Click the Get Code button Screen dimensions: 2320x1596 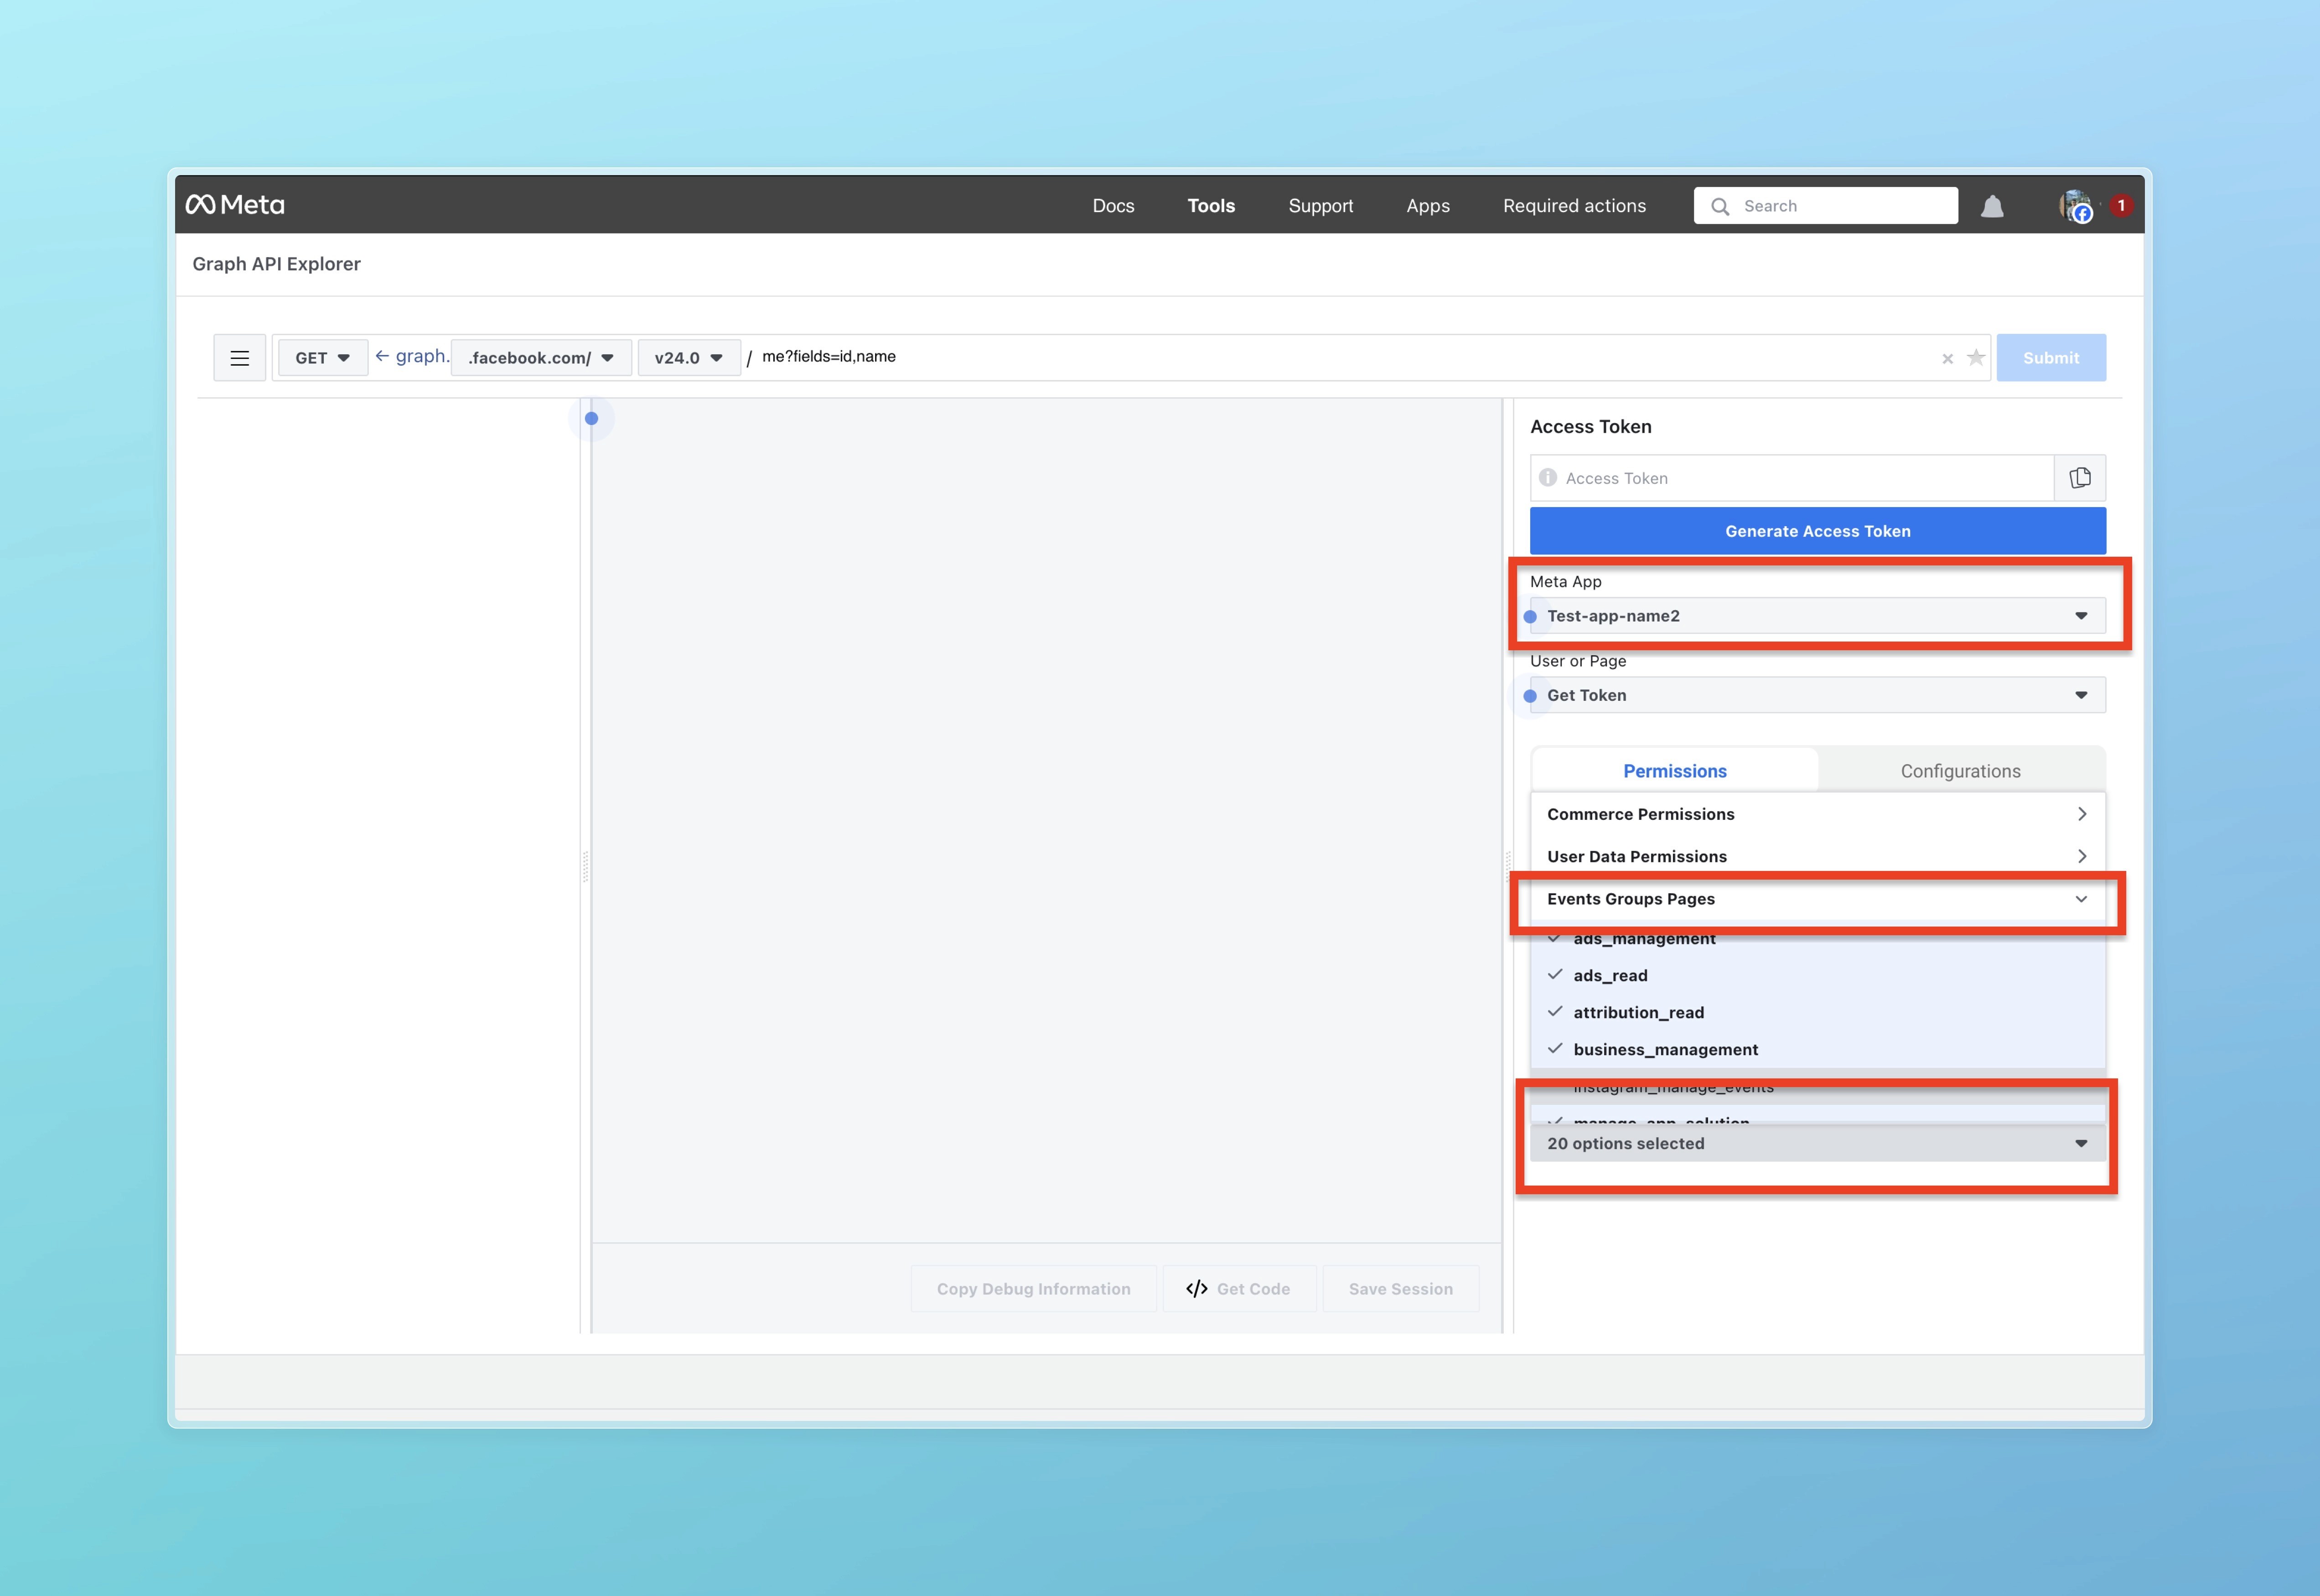coord(1238,1289)
